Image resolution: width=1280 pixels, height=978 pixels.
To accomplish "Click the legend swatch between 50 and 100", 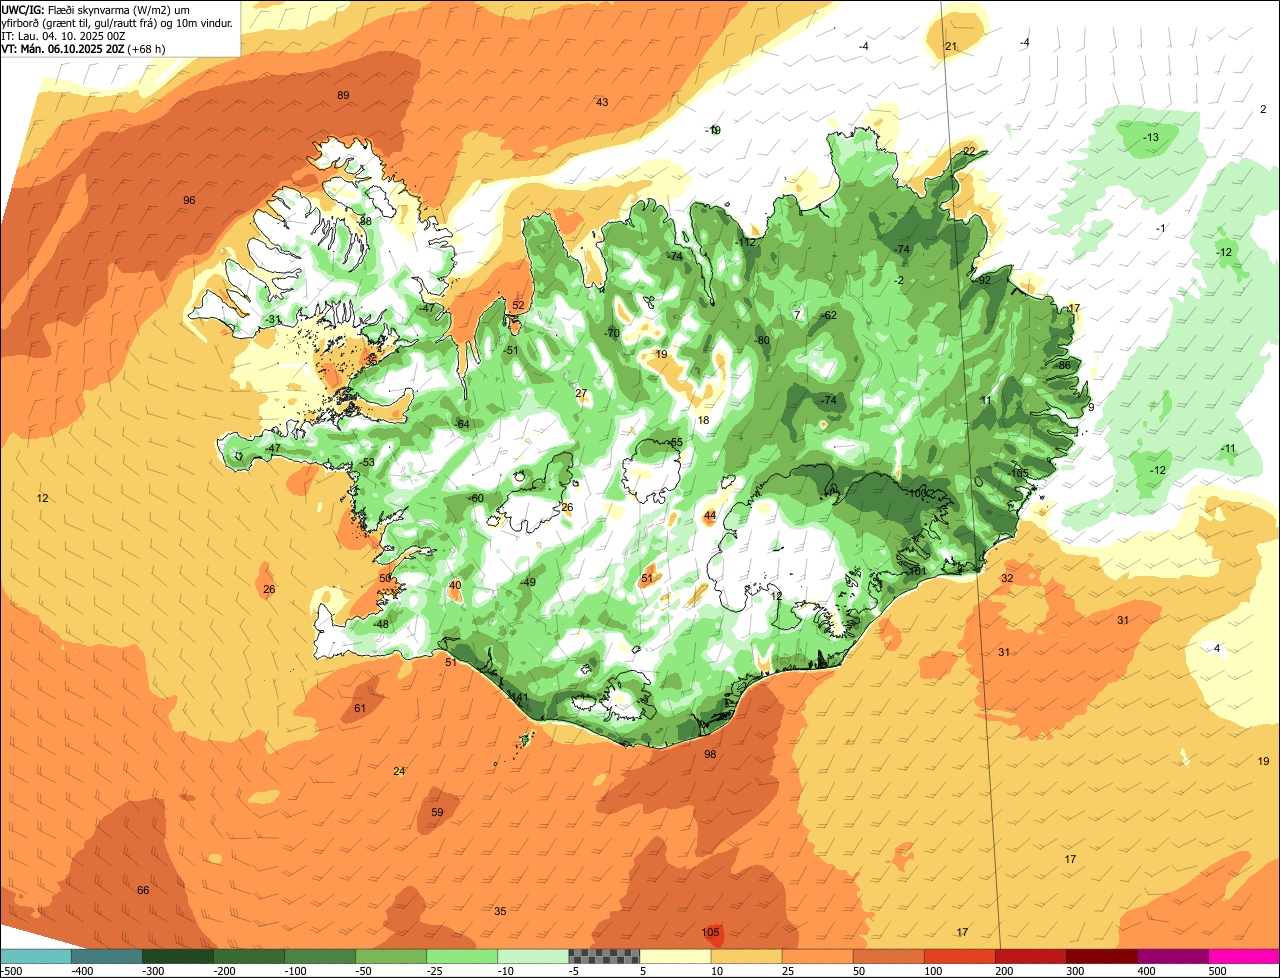I will (889, 956).
